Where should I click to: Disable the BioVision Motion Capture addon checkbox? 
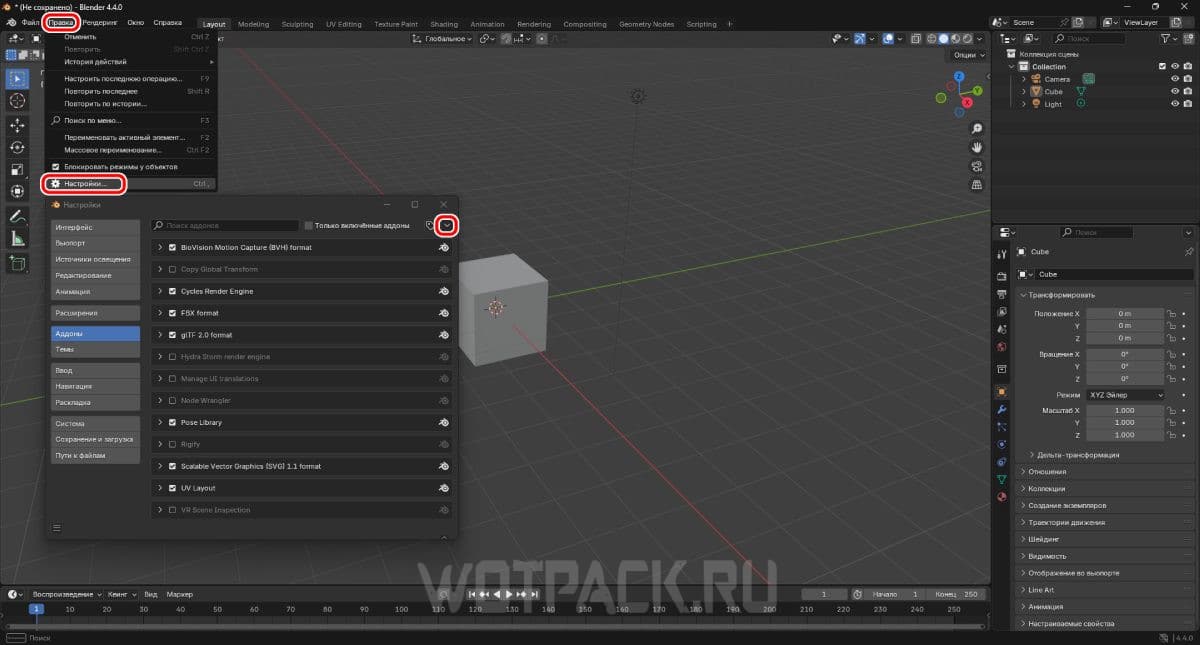(172, 247)
